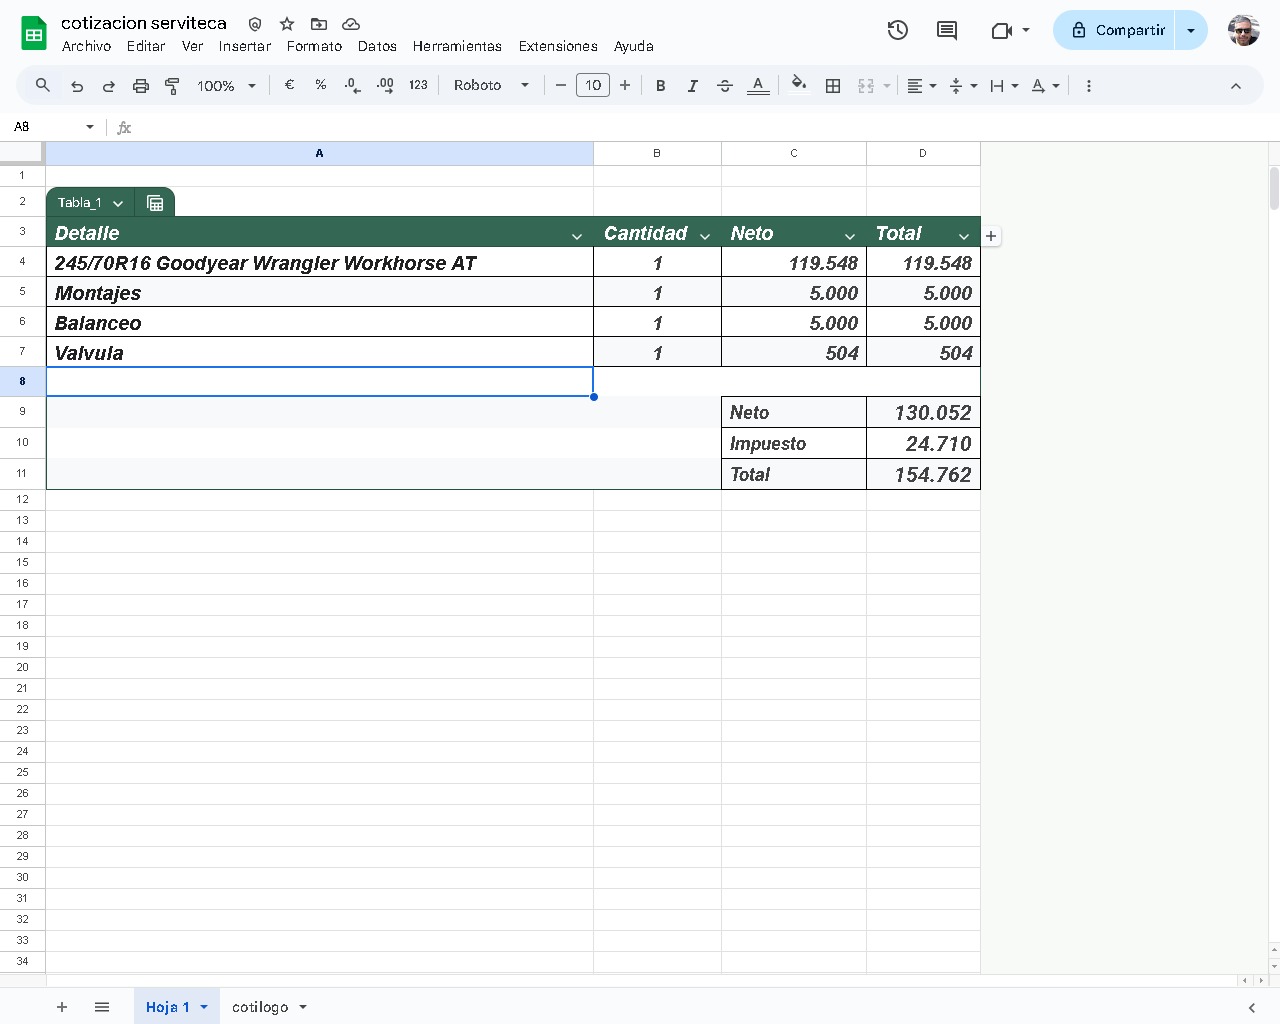Screen dimensions: 1280x1024
Task: Apply percent number format
Action: click(x=321, y=86)
